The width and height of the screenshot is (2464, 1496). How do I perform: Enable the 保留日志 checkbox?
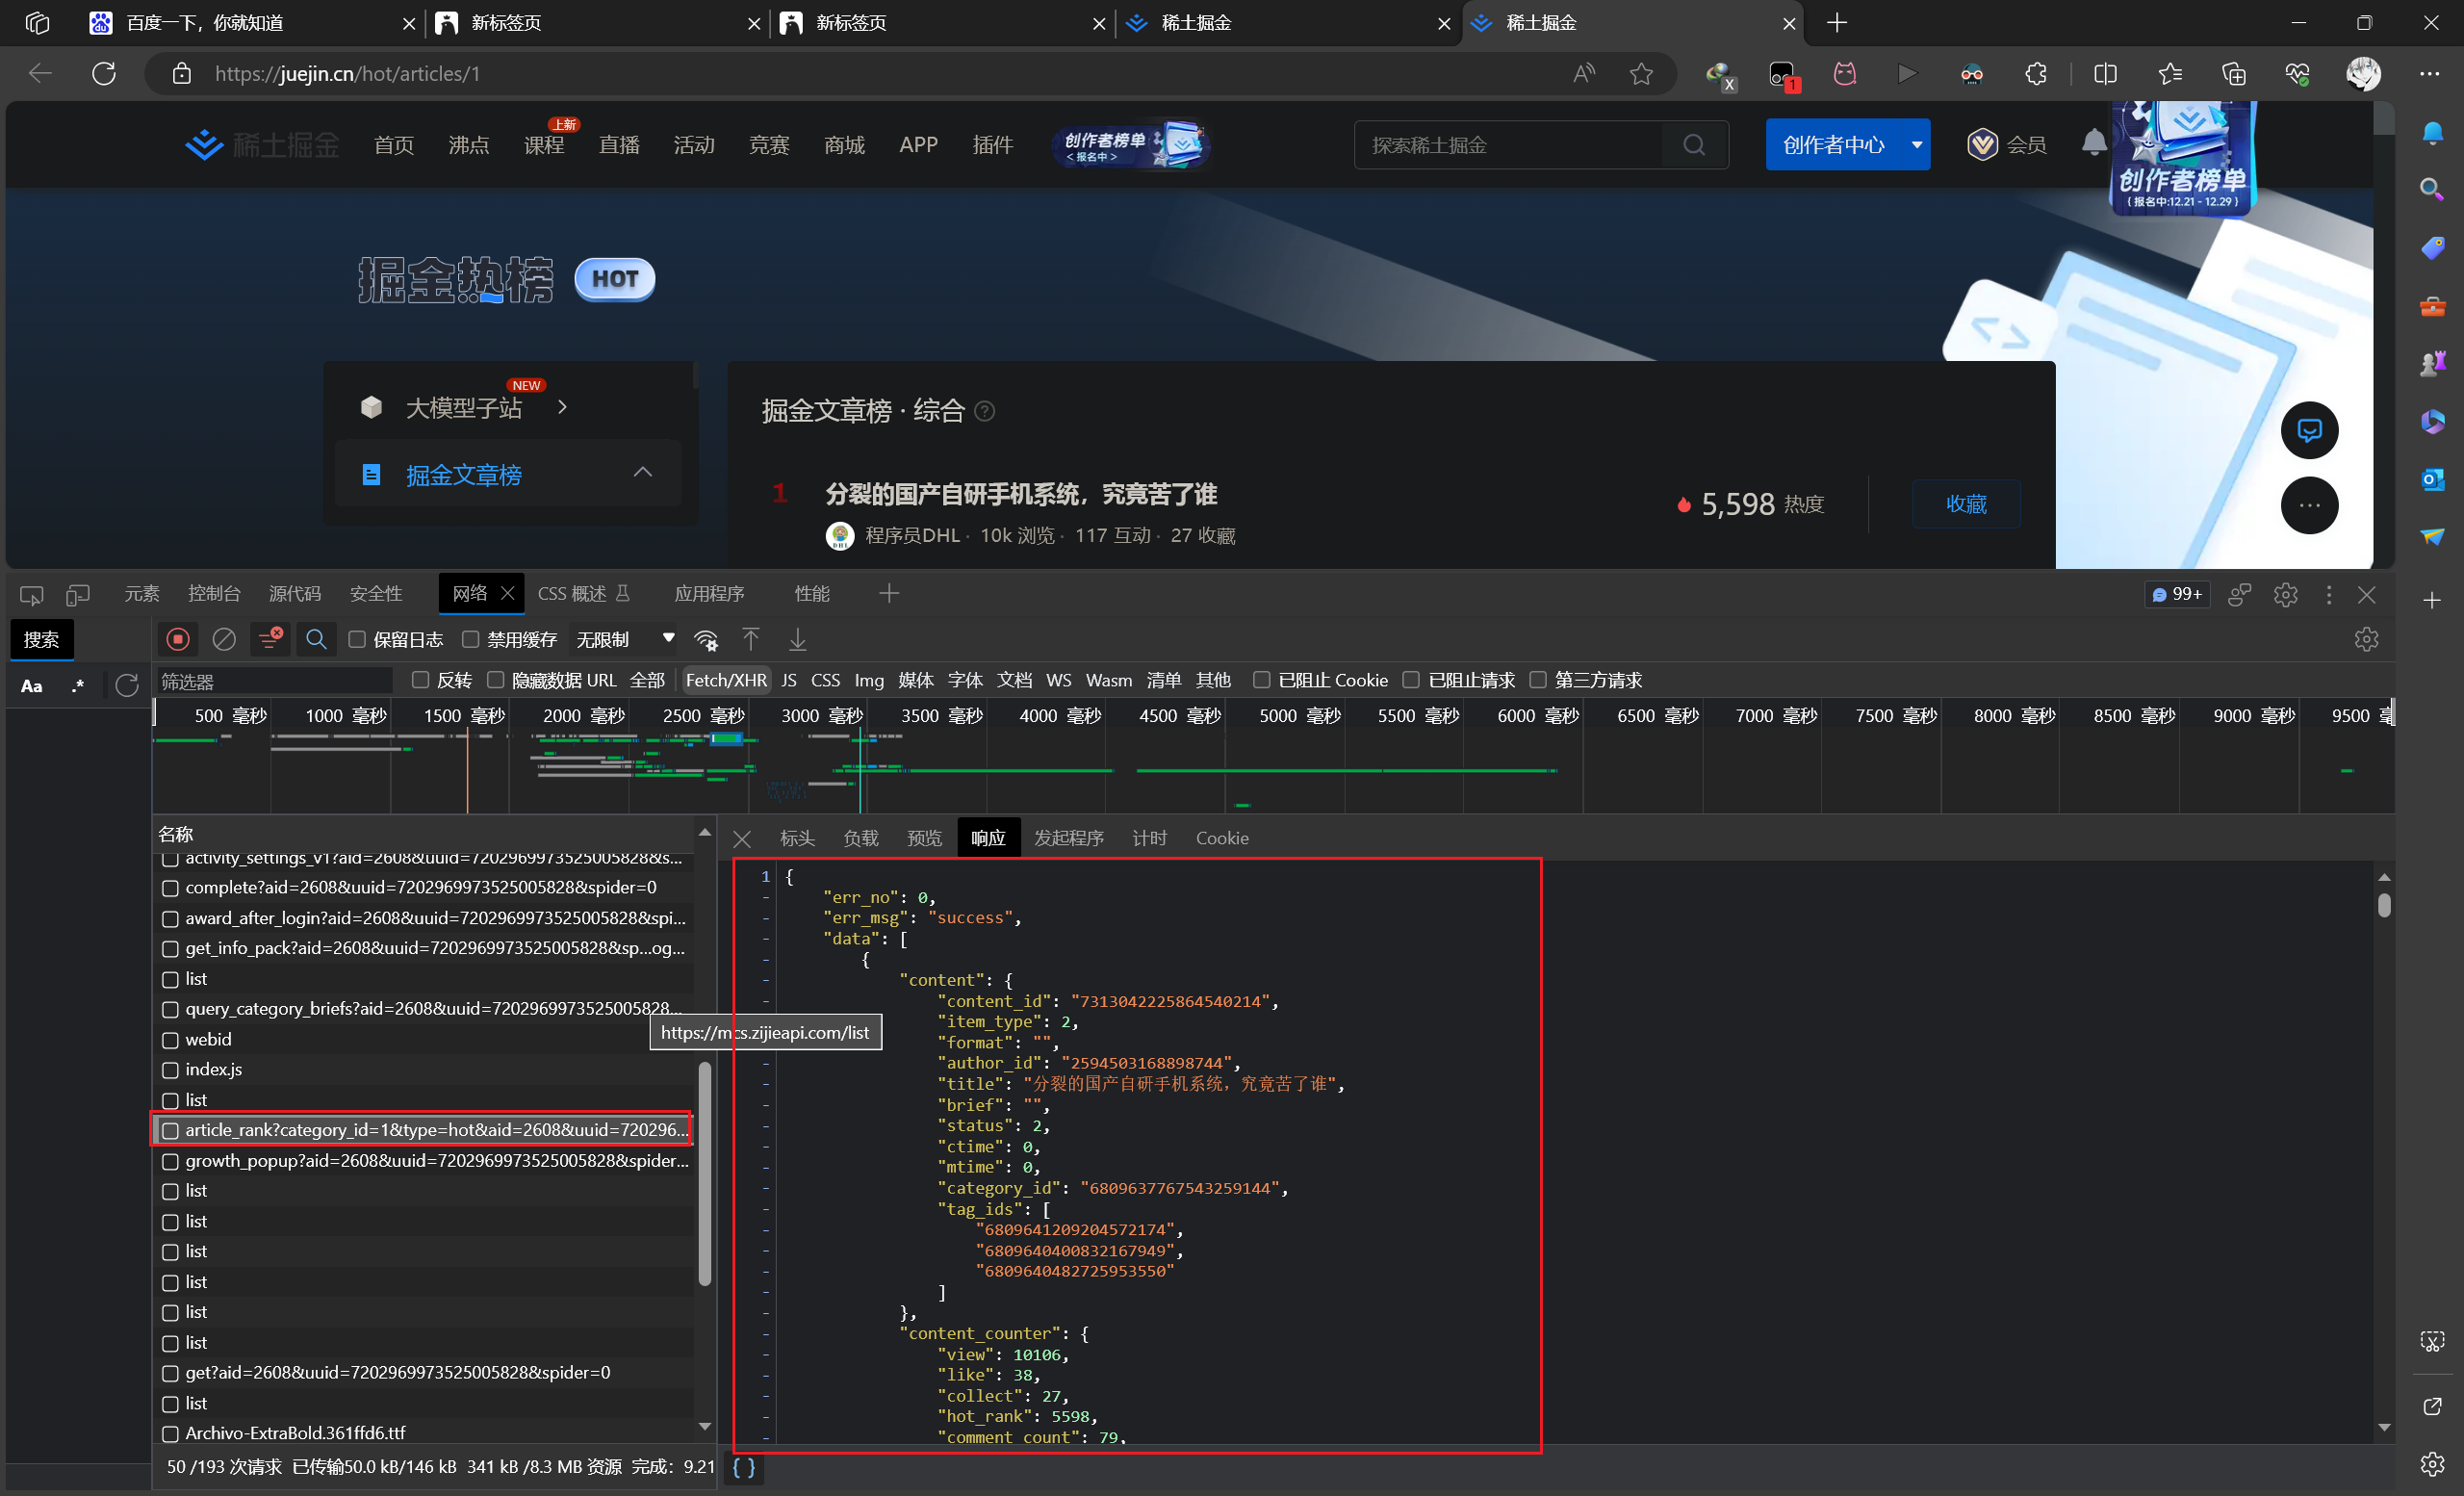pyautogui.click(x=357, y=639)
